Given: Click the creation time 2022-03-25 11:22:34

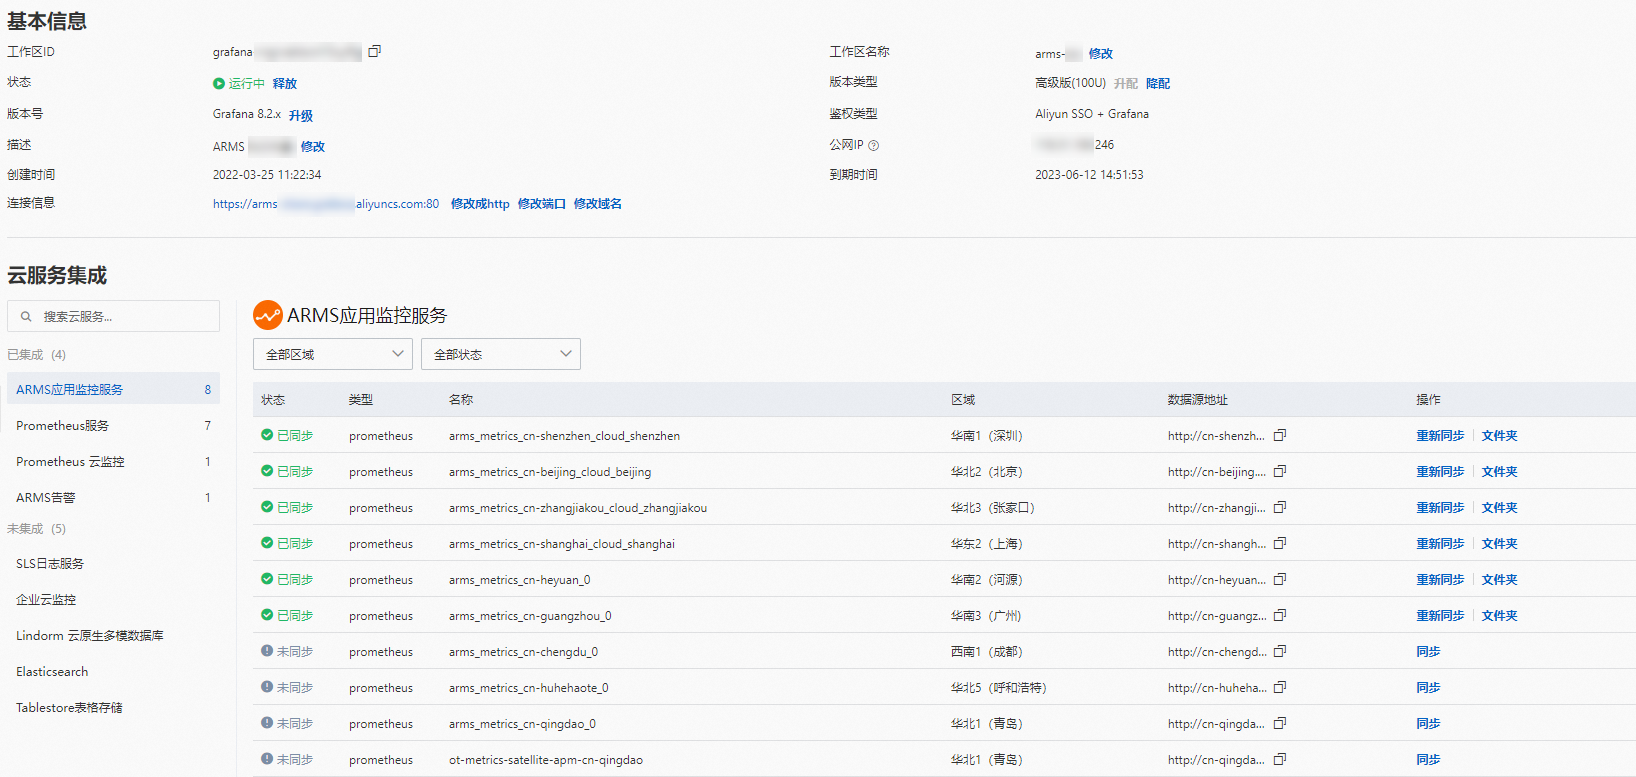Looking at the screenshot, I should click(267, 174).
